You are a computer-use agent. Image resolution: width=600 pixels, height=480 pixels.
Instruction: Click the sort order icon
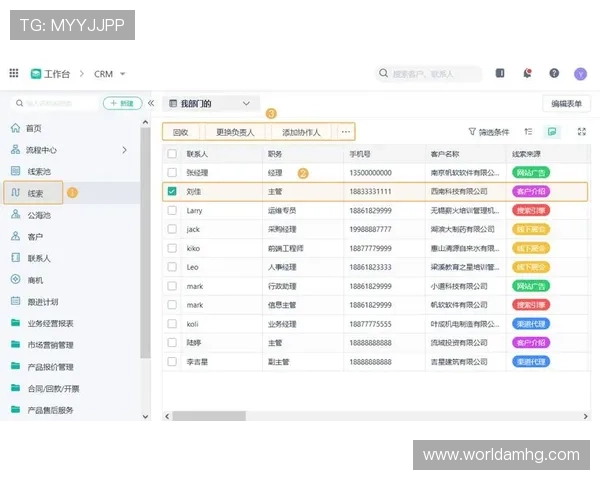pos(528,132)
